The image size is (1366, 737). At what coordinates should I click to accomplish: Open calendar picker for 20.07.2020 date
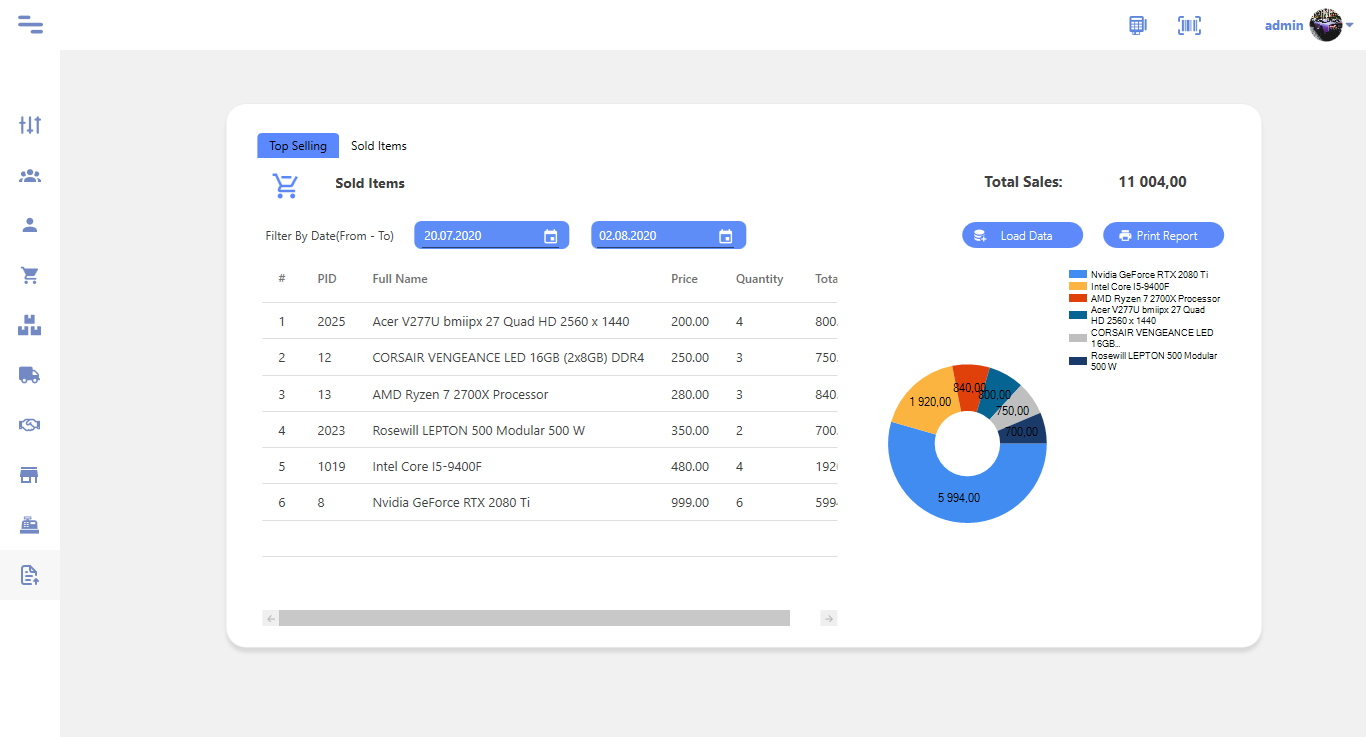tap(550, 236)
